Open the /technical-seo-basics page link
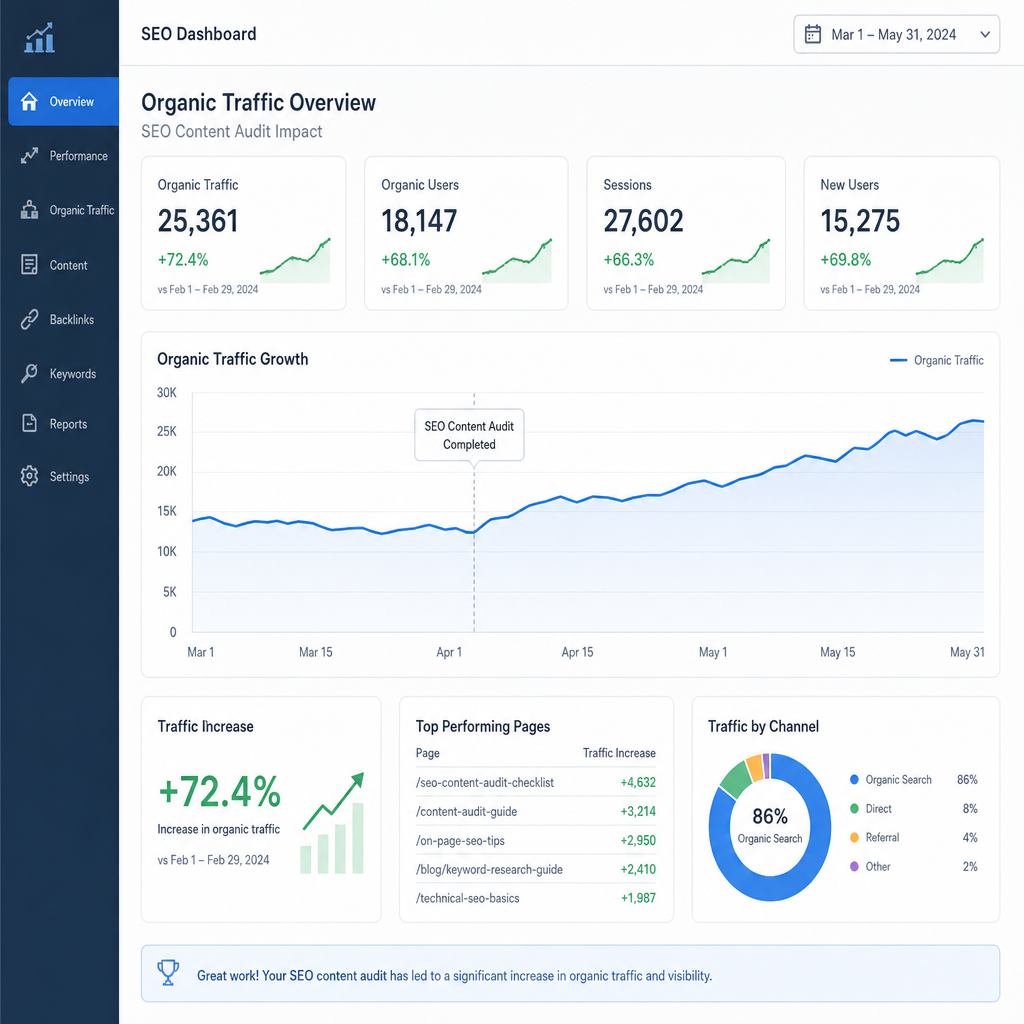The height and width of the screenshot is (1024, 1024). (x=468, y=898)
